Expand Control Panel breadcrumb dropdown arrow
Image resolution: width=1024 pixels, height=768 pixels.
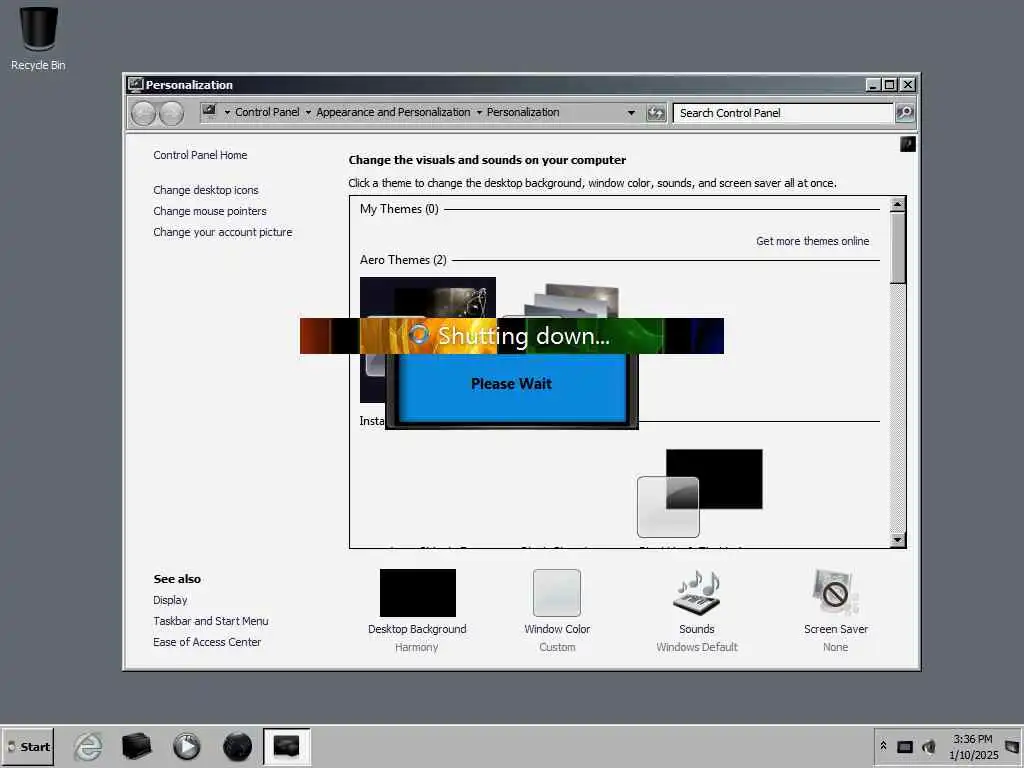pos(227,112)
